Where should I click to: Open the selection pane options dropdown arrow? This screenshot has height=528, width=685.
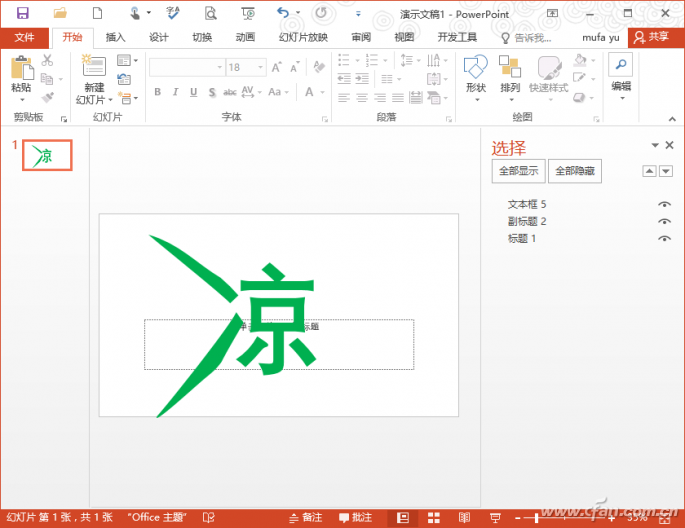(x=655, y=145)
